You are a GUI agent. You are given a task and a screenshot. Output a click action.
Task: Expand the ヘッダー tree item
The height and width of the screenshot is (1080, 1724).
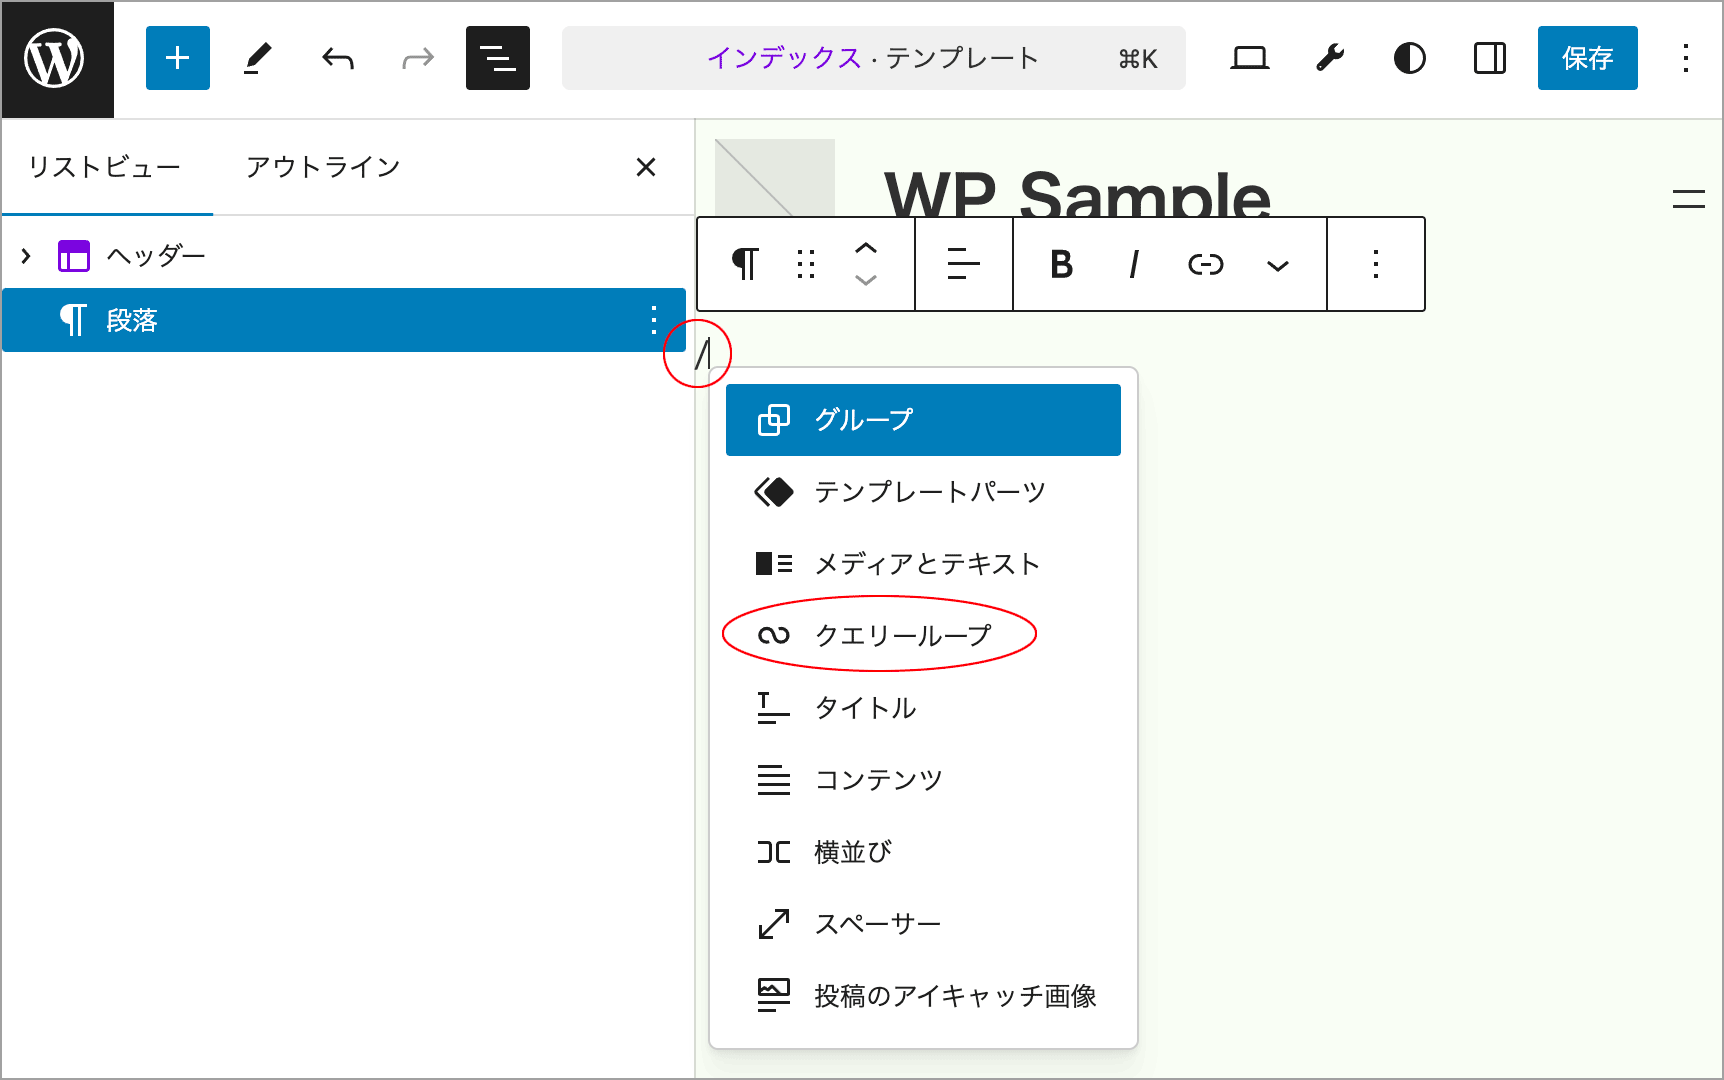click(26, 256)
